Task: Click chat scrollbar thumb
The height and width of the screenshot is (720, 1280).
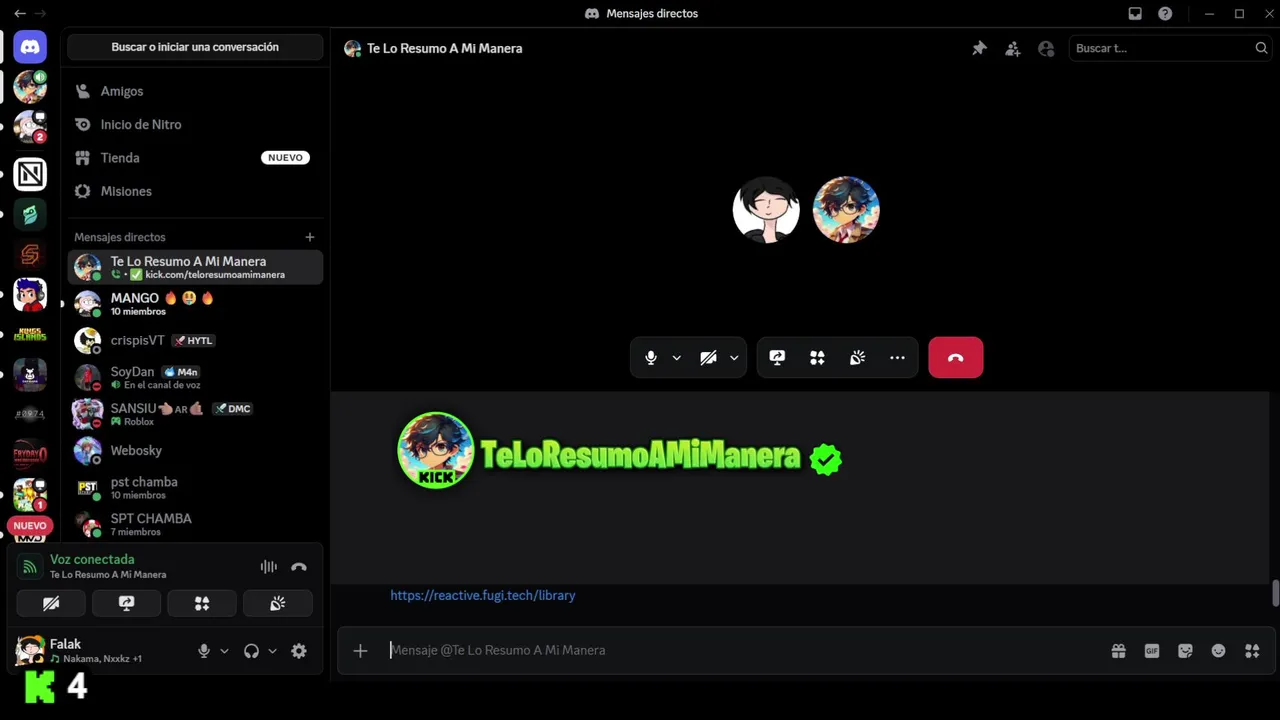Action: point(1275,593)
